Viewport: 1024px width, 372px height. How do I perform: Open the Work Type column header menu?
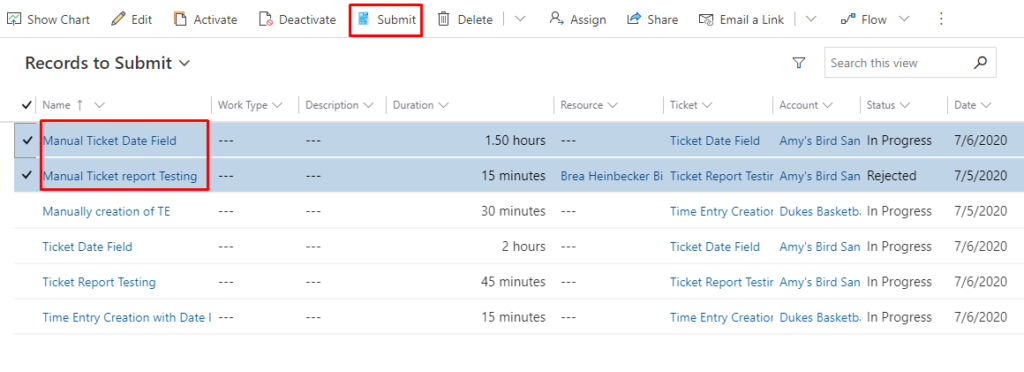coord(250,105)
